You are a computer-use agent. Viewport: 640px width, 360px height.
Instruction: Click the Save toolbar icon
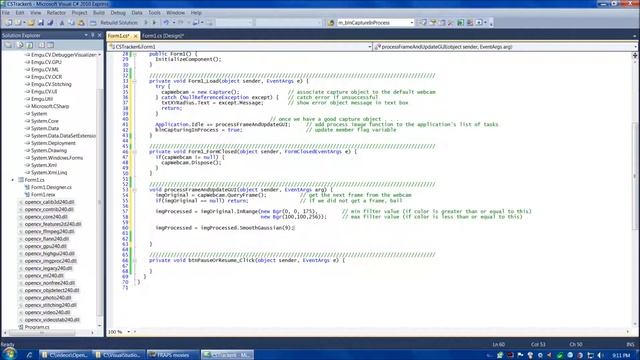tap(41, 23)
